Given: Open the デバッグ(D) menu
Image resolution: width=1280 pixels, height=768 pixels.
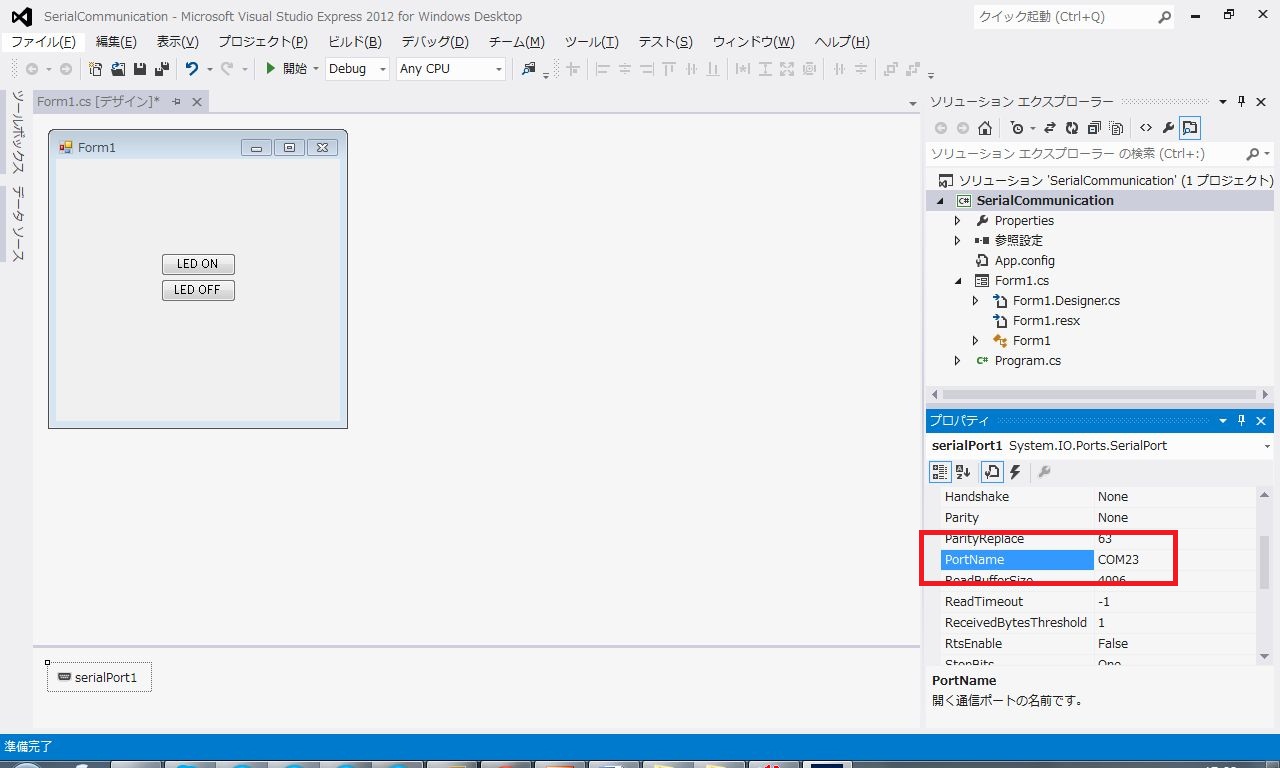Looking at the screenshot, I should click(435, 42).
